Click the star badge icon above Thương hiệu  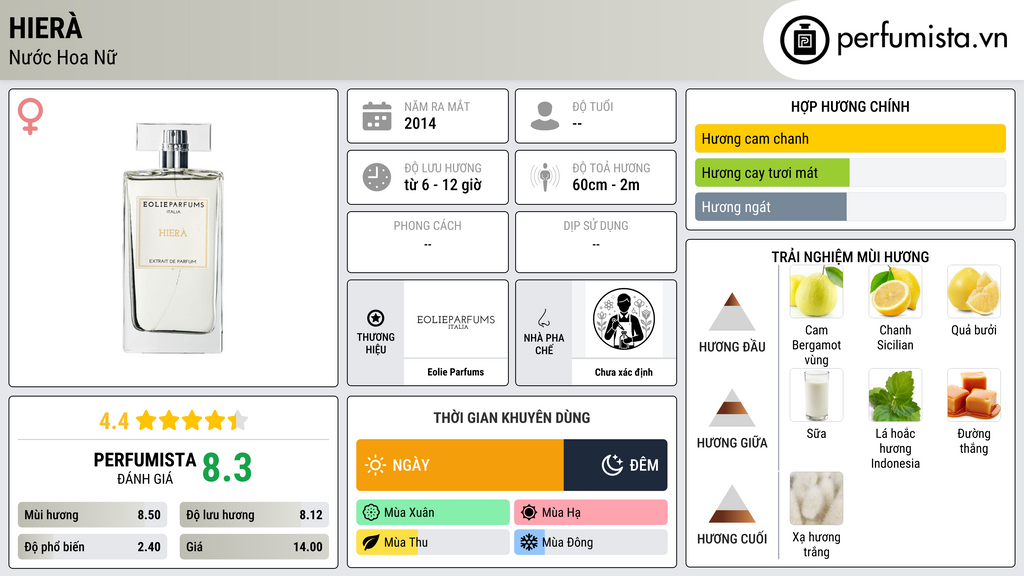point(376,318)
